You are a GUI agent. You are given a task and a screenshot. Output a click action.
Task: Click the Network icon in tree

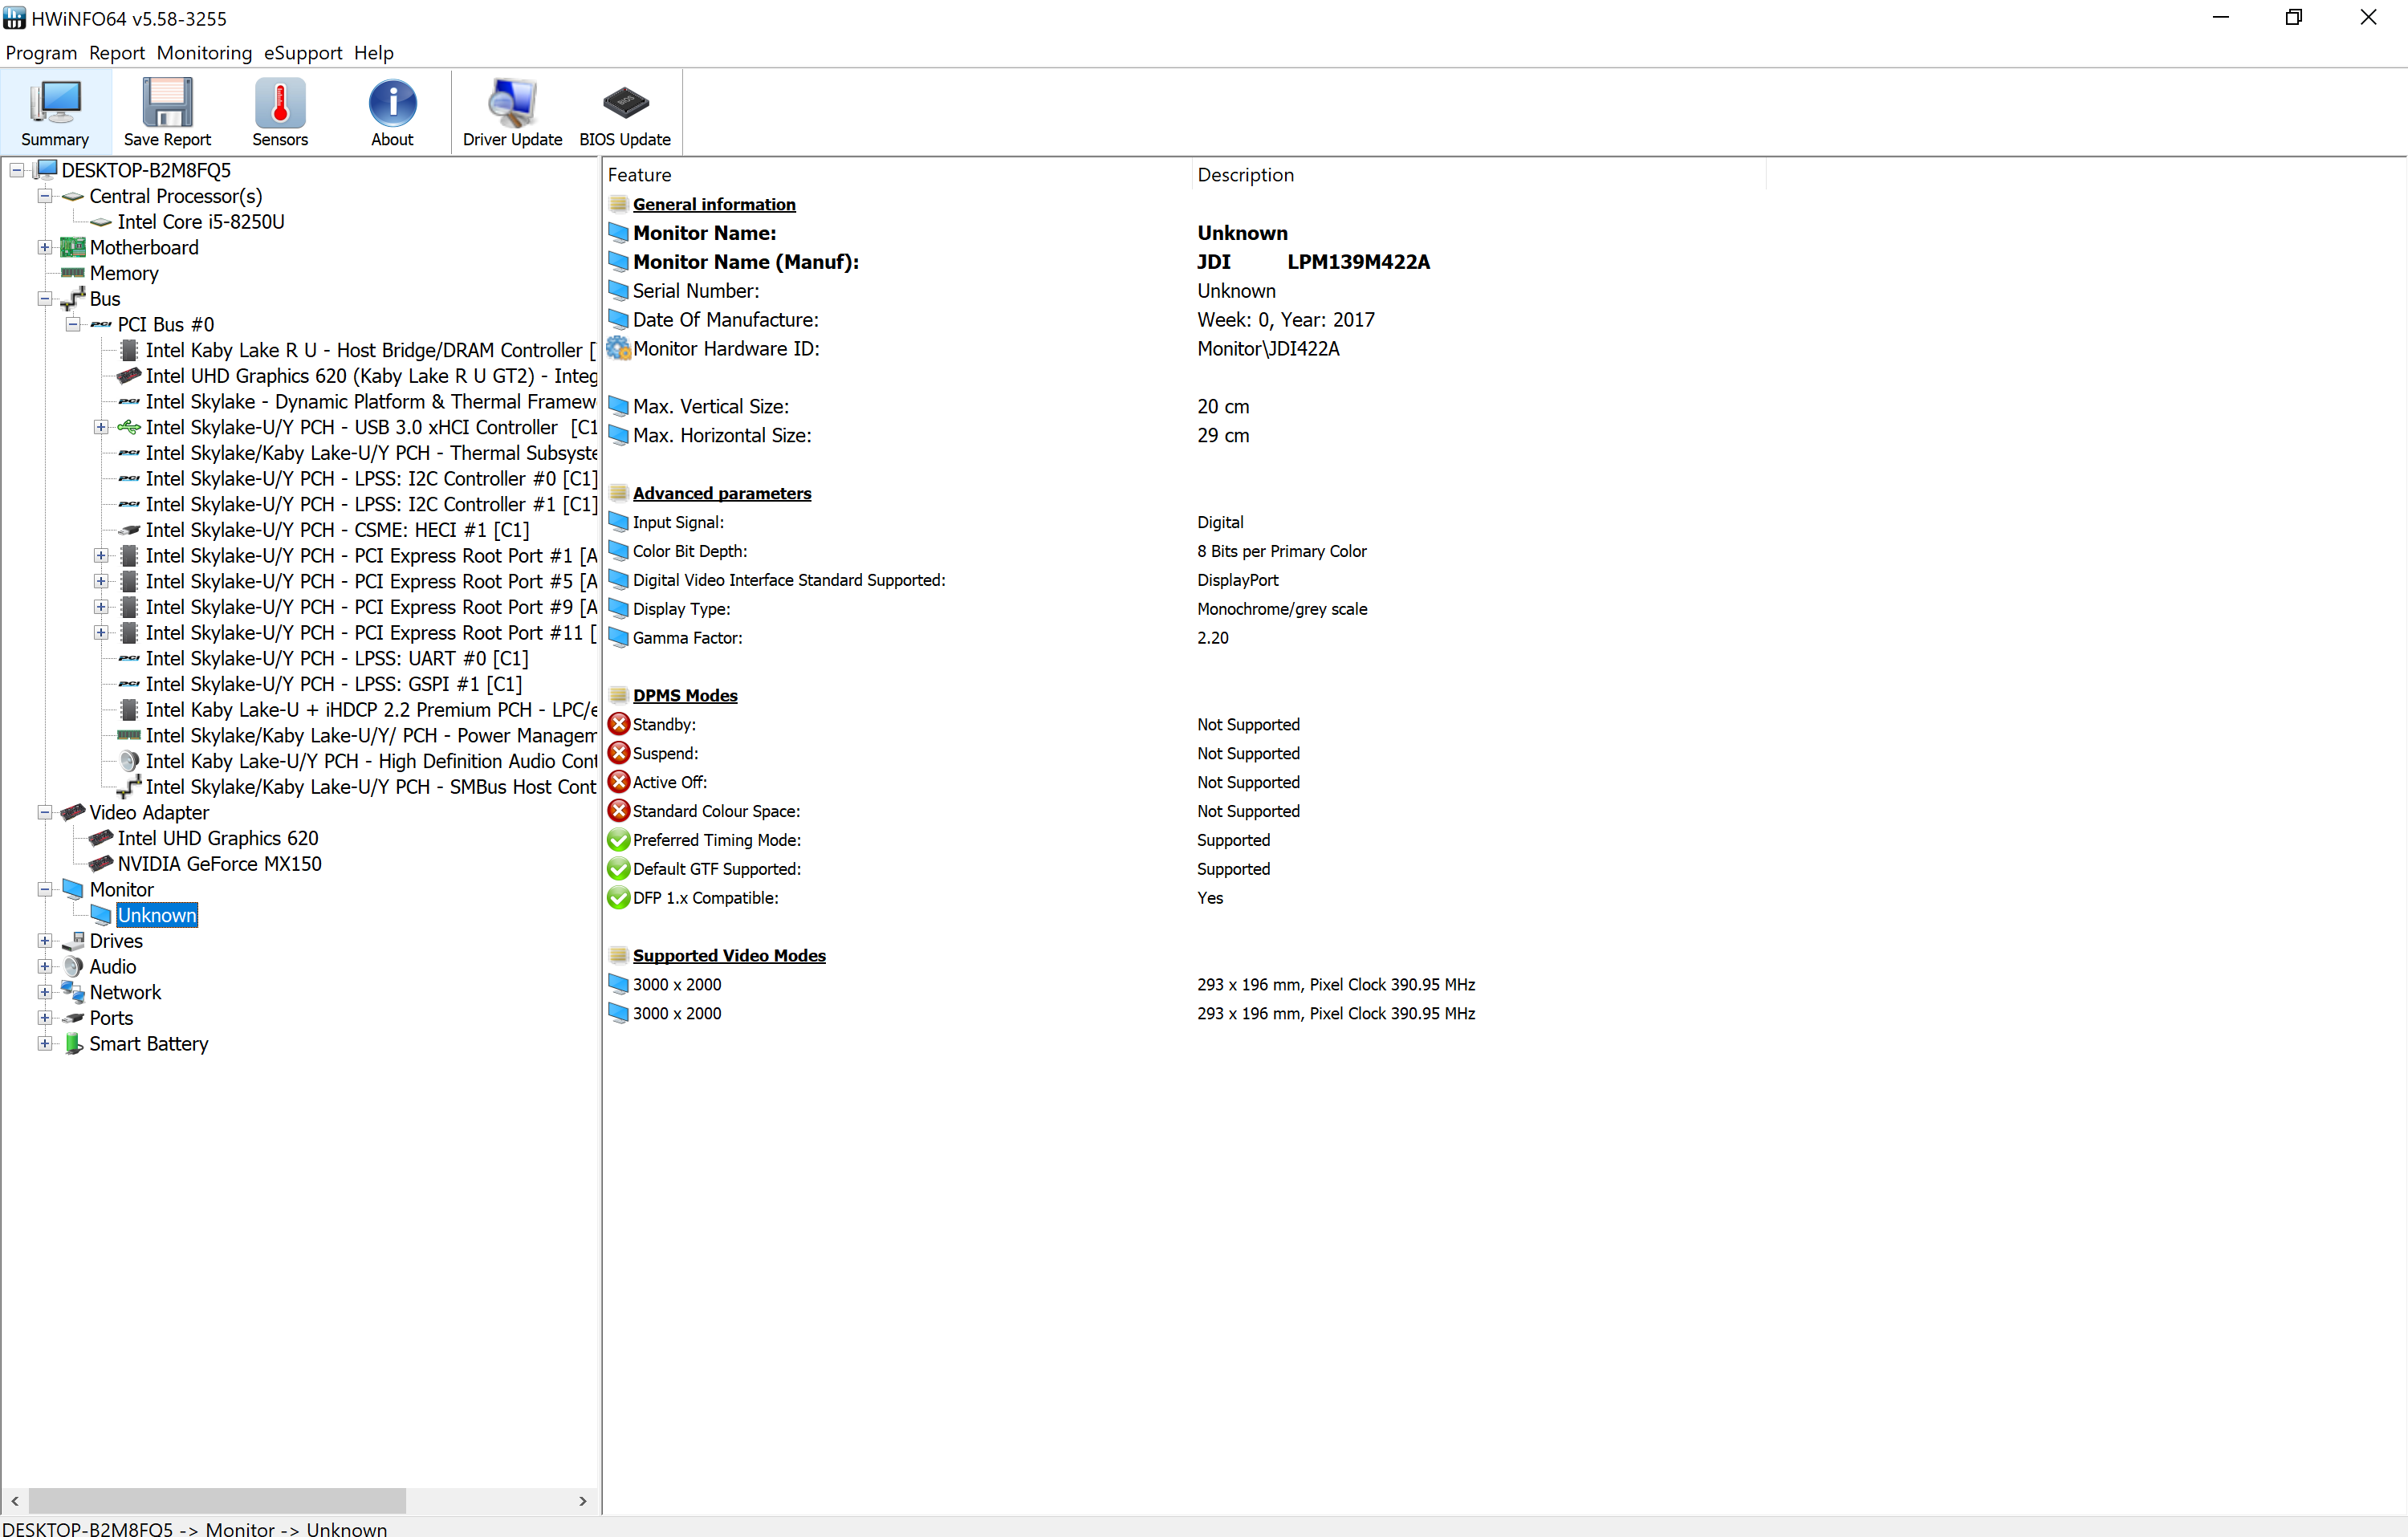[73, 992]
